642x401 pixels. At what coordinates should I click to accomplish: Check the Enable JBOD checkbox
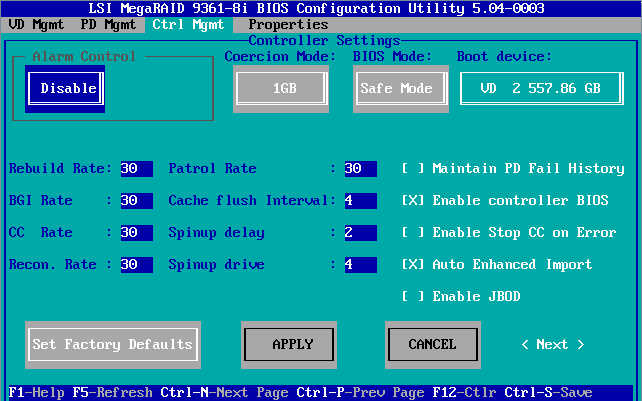coord(412,297)
